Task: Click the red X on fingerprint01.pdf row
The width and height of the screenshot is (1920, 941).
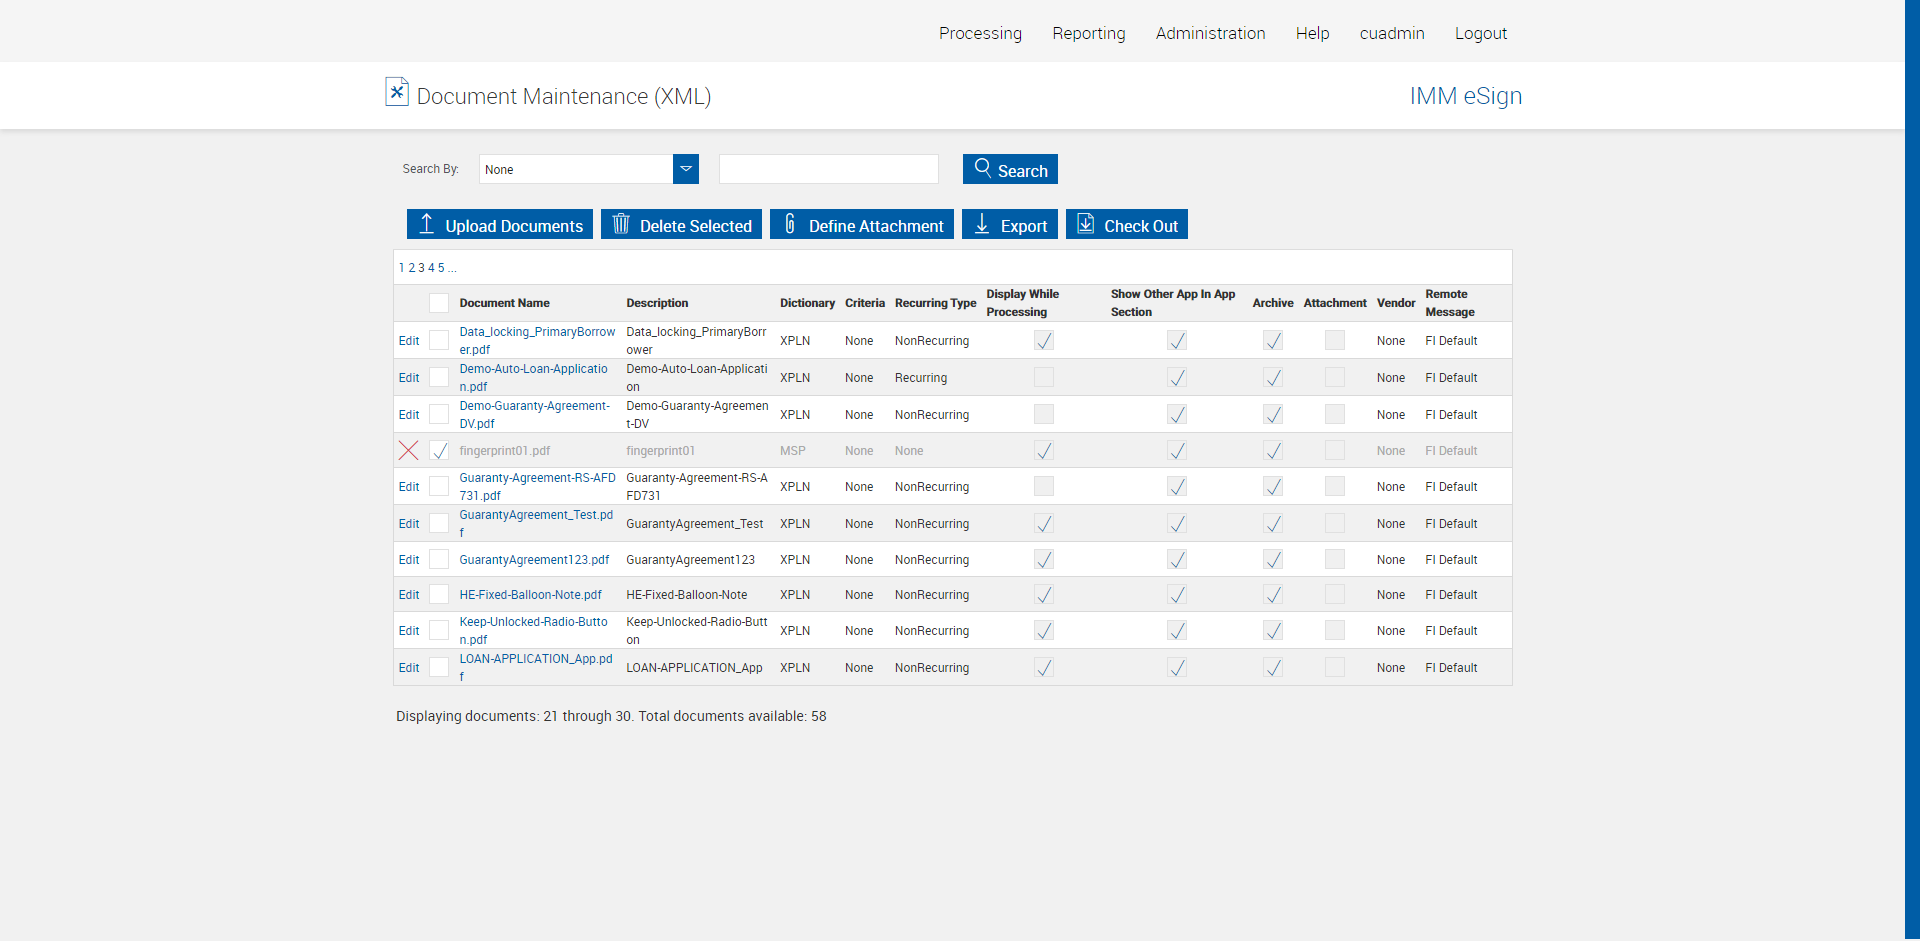Action: point(408,451)
